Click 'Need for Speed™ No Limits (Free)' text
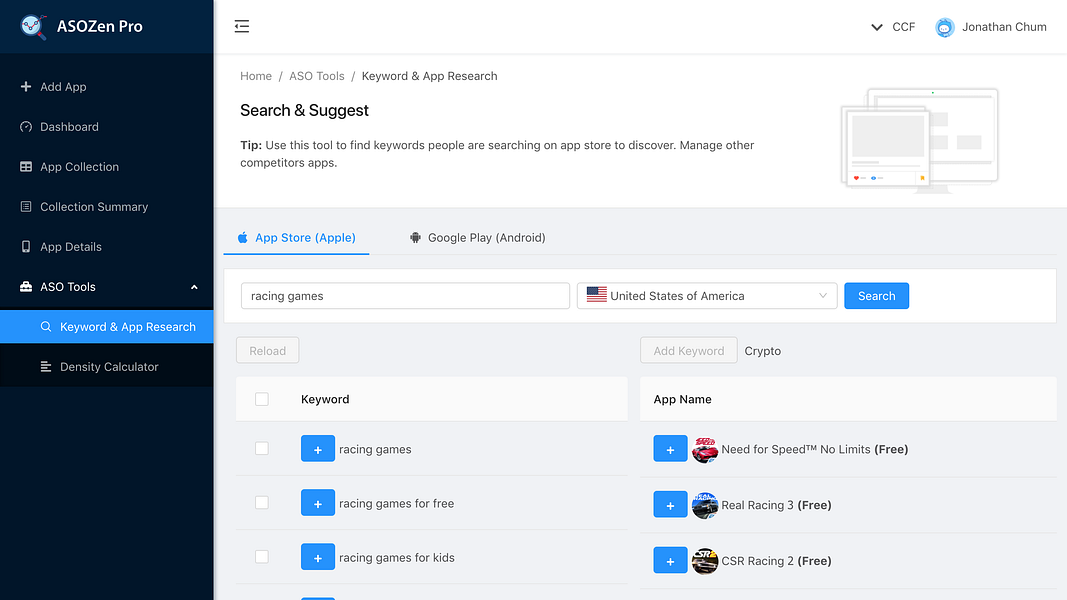The width and height of the screenshot is (1067, 600). point(815,449)
